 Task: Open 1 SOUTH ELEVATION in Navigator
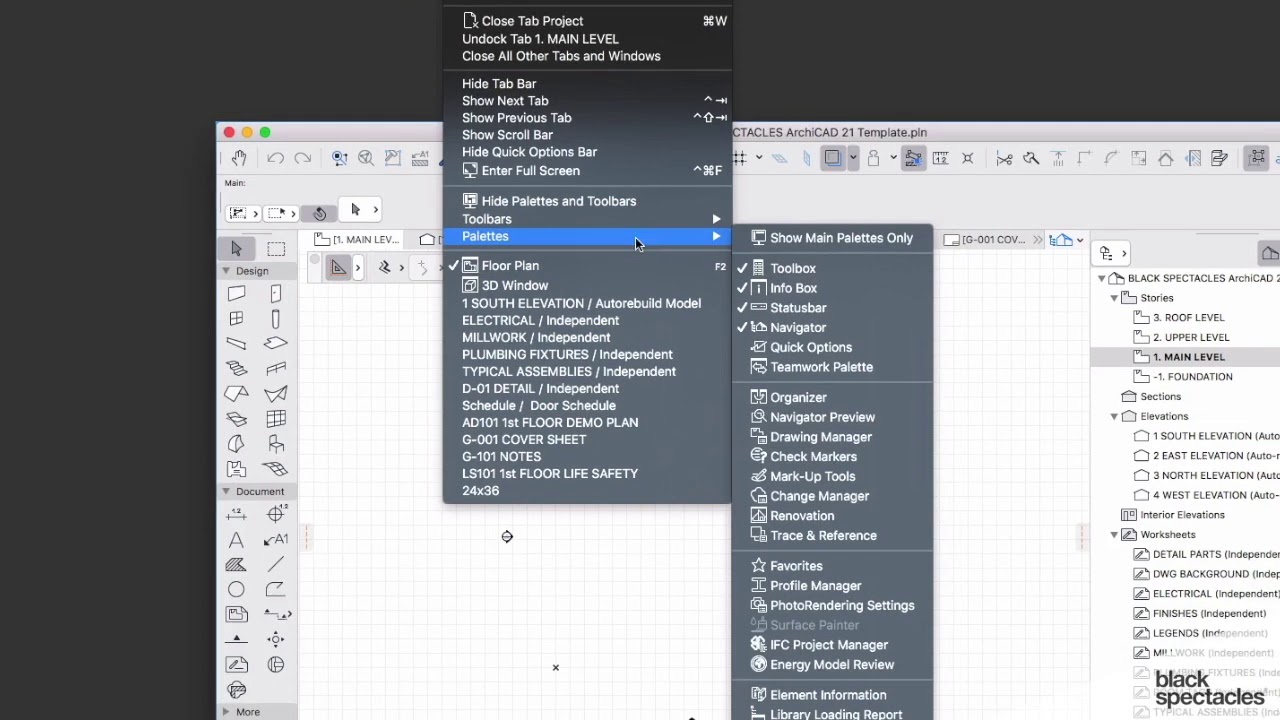tap(1215, 436)
